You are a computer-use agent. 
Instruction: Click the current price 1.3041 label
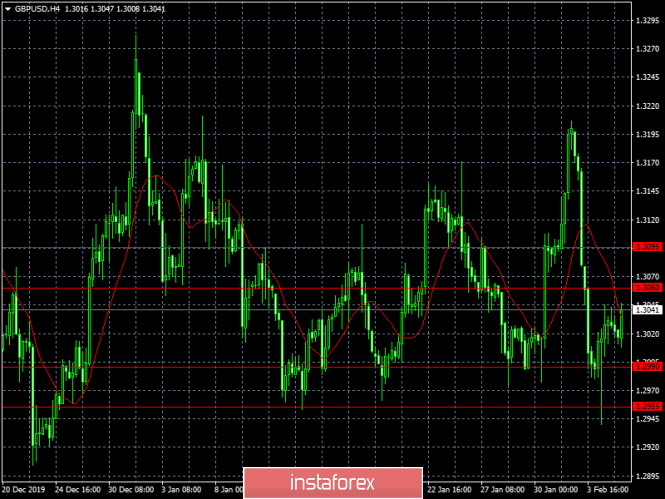[647, 310]
